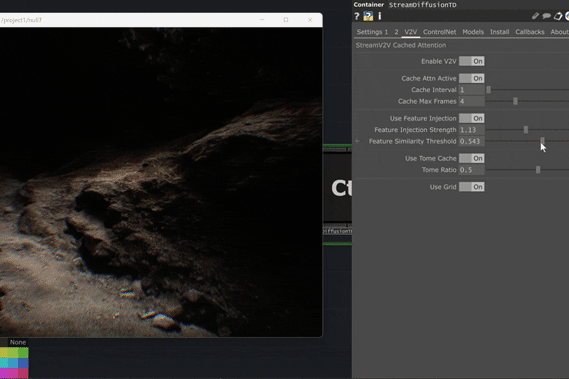Click the operator info 'i' icon
The height and width of the screenshot is (379, 569).
pos(380,16)
